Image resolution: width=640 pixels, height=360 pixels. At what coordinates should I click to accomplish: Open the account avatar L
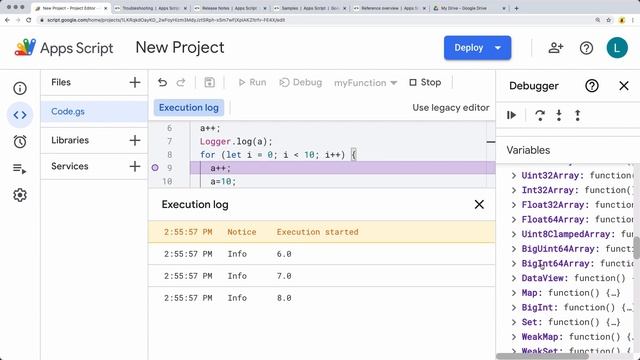pos(617,48)
